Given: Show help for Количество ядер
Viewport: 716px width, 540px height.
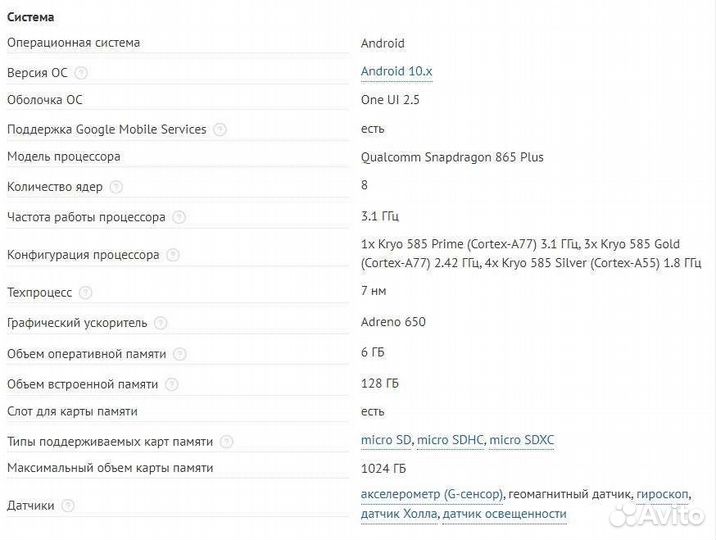Looking at the screenshot, I should point(116,187).
